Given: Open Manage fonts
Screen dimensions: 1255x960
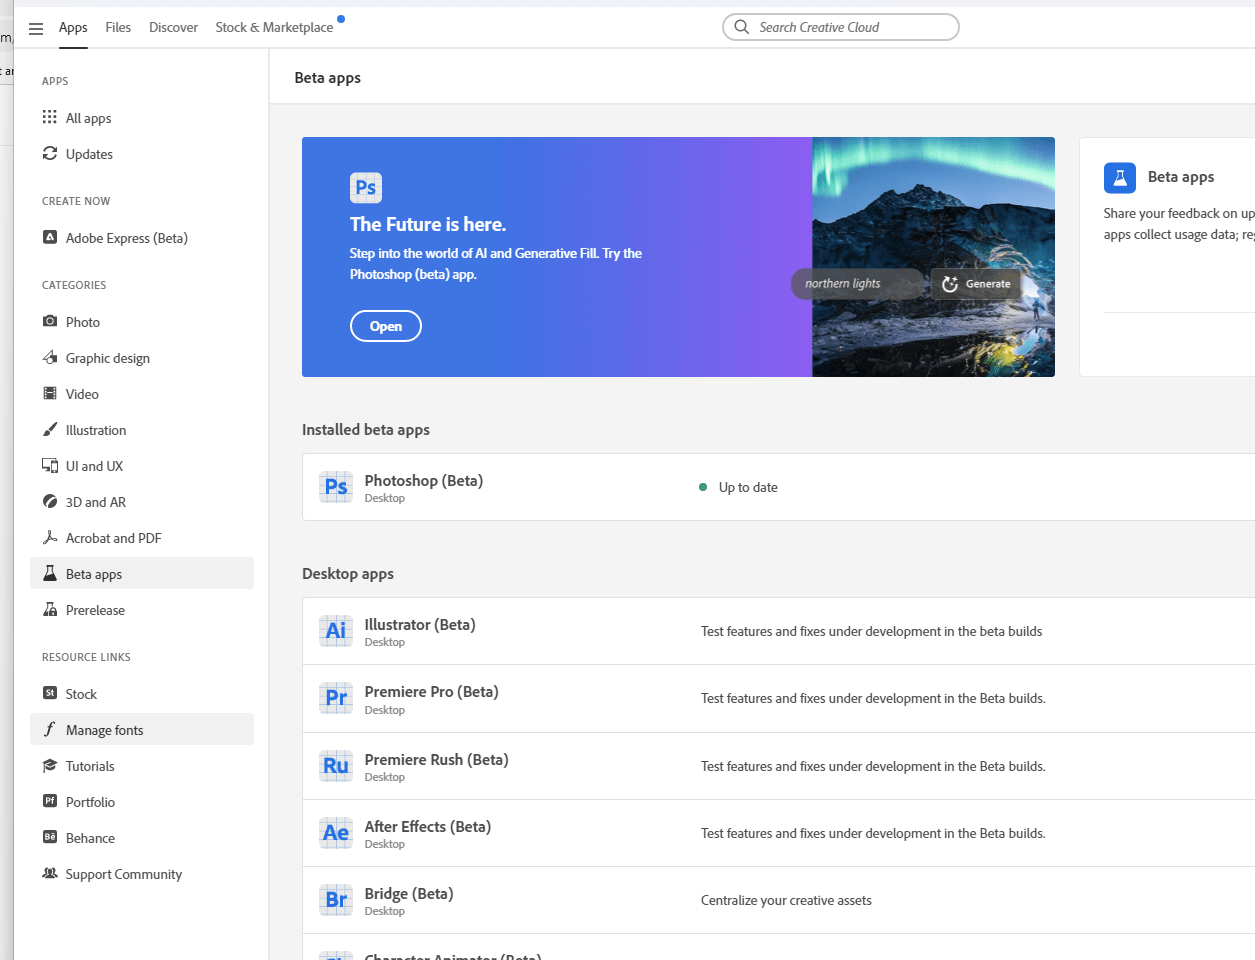Looking at the screenshot, I should pyautogui.click(x=105, y=729).
